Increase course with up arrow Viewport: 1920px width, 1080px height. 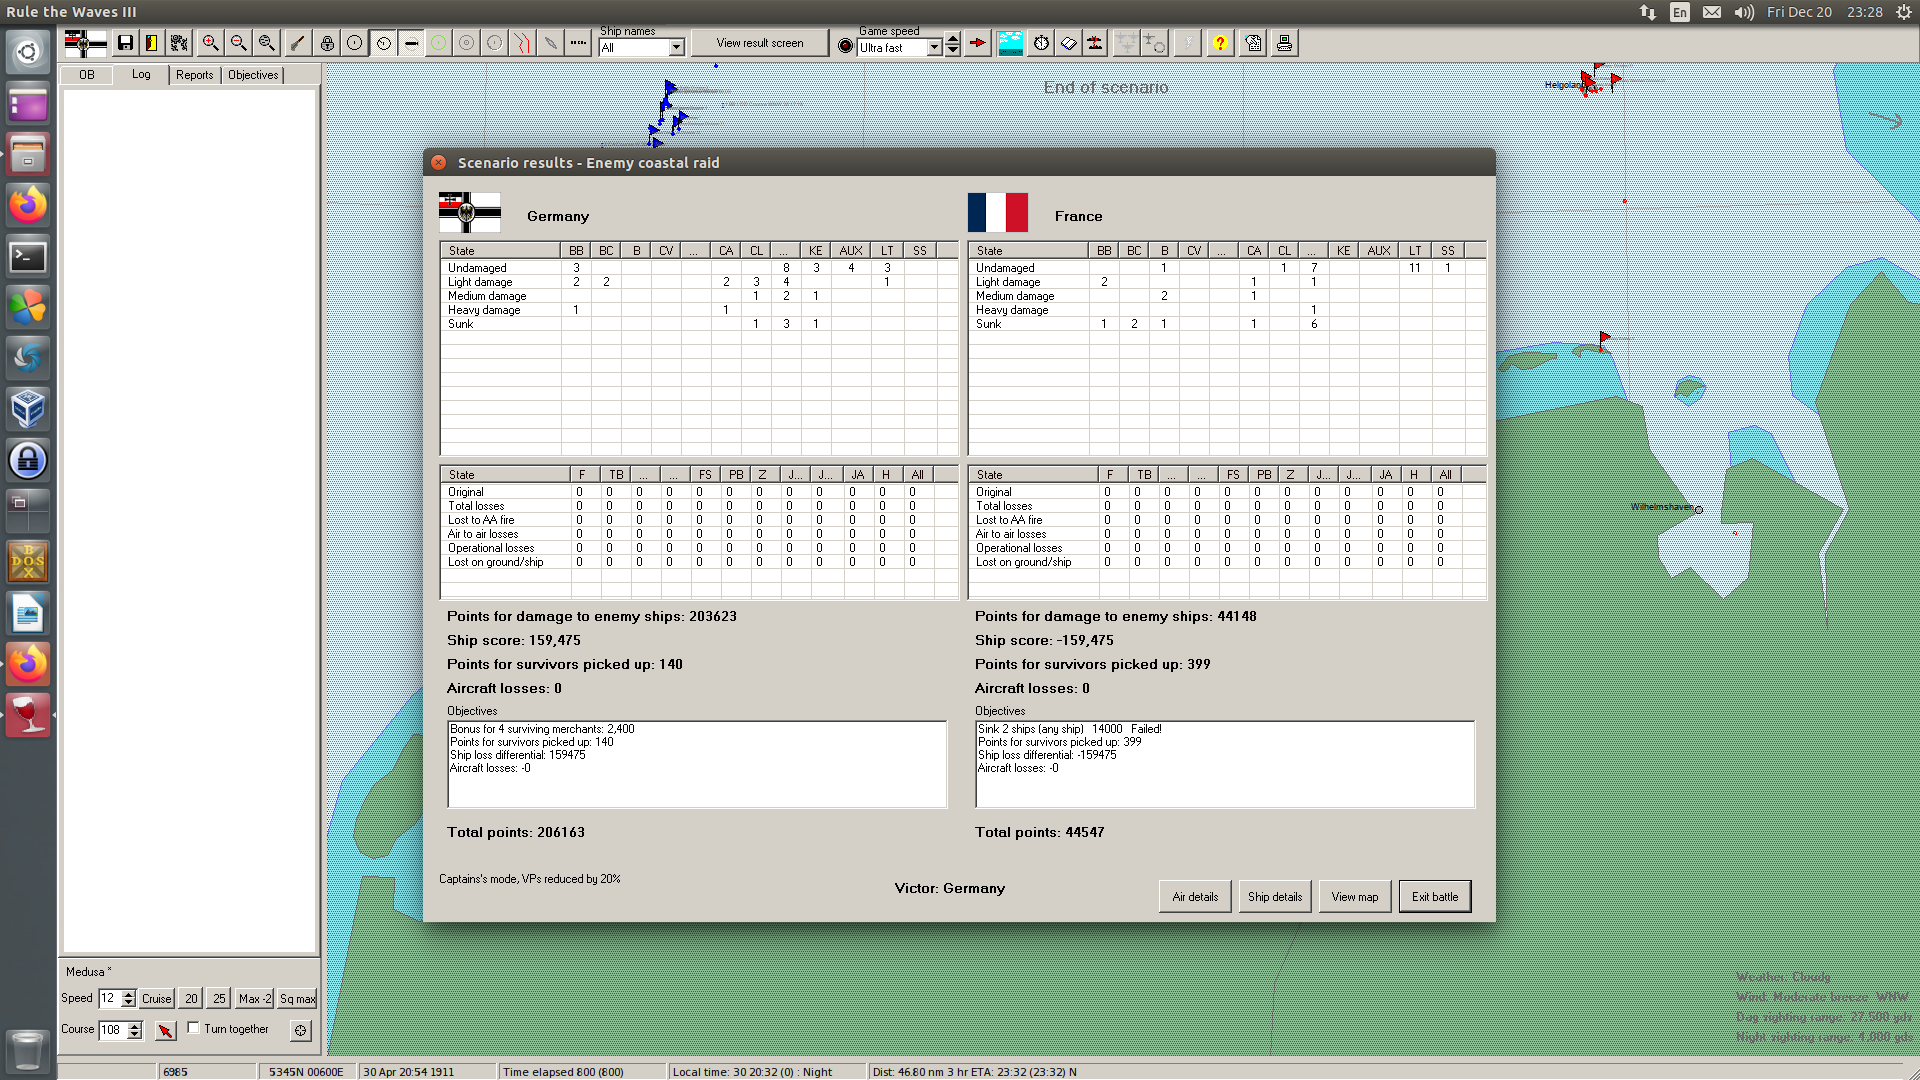click(x=135, y=1025)
